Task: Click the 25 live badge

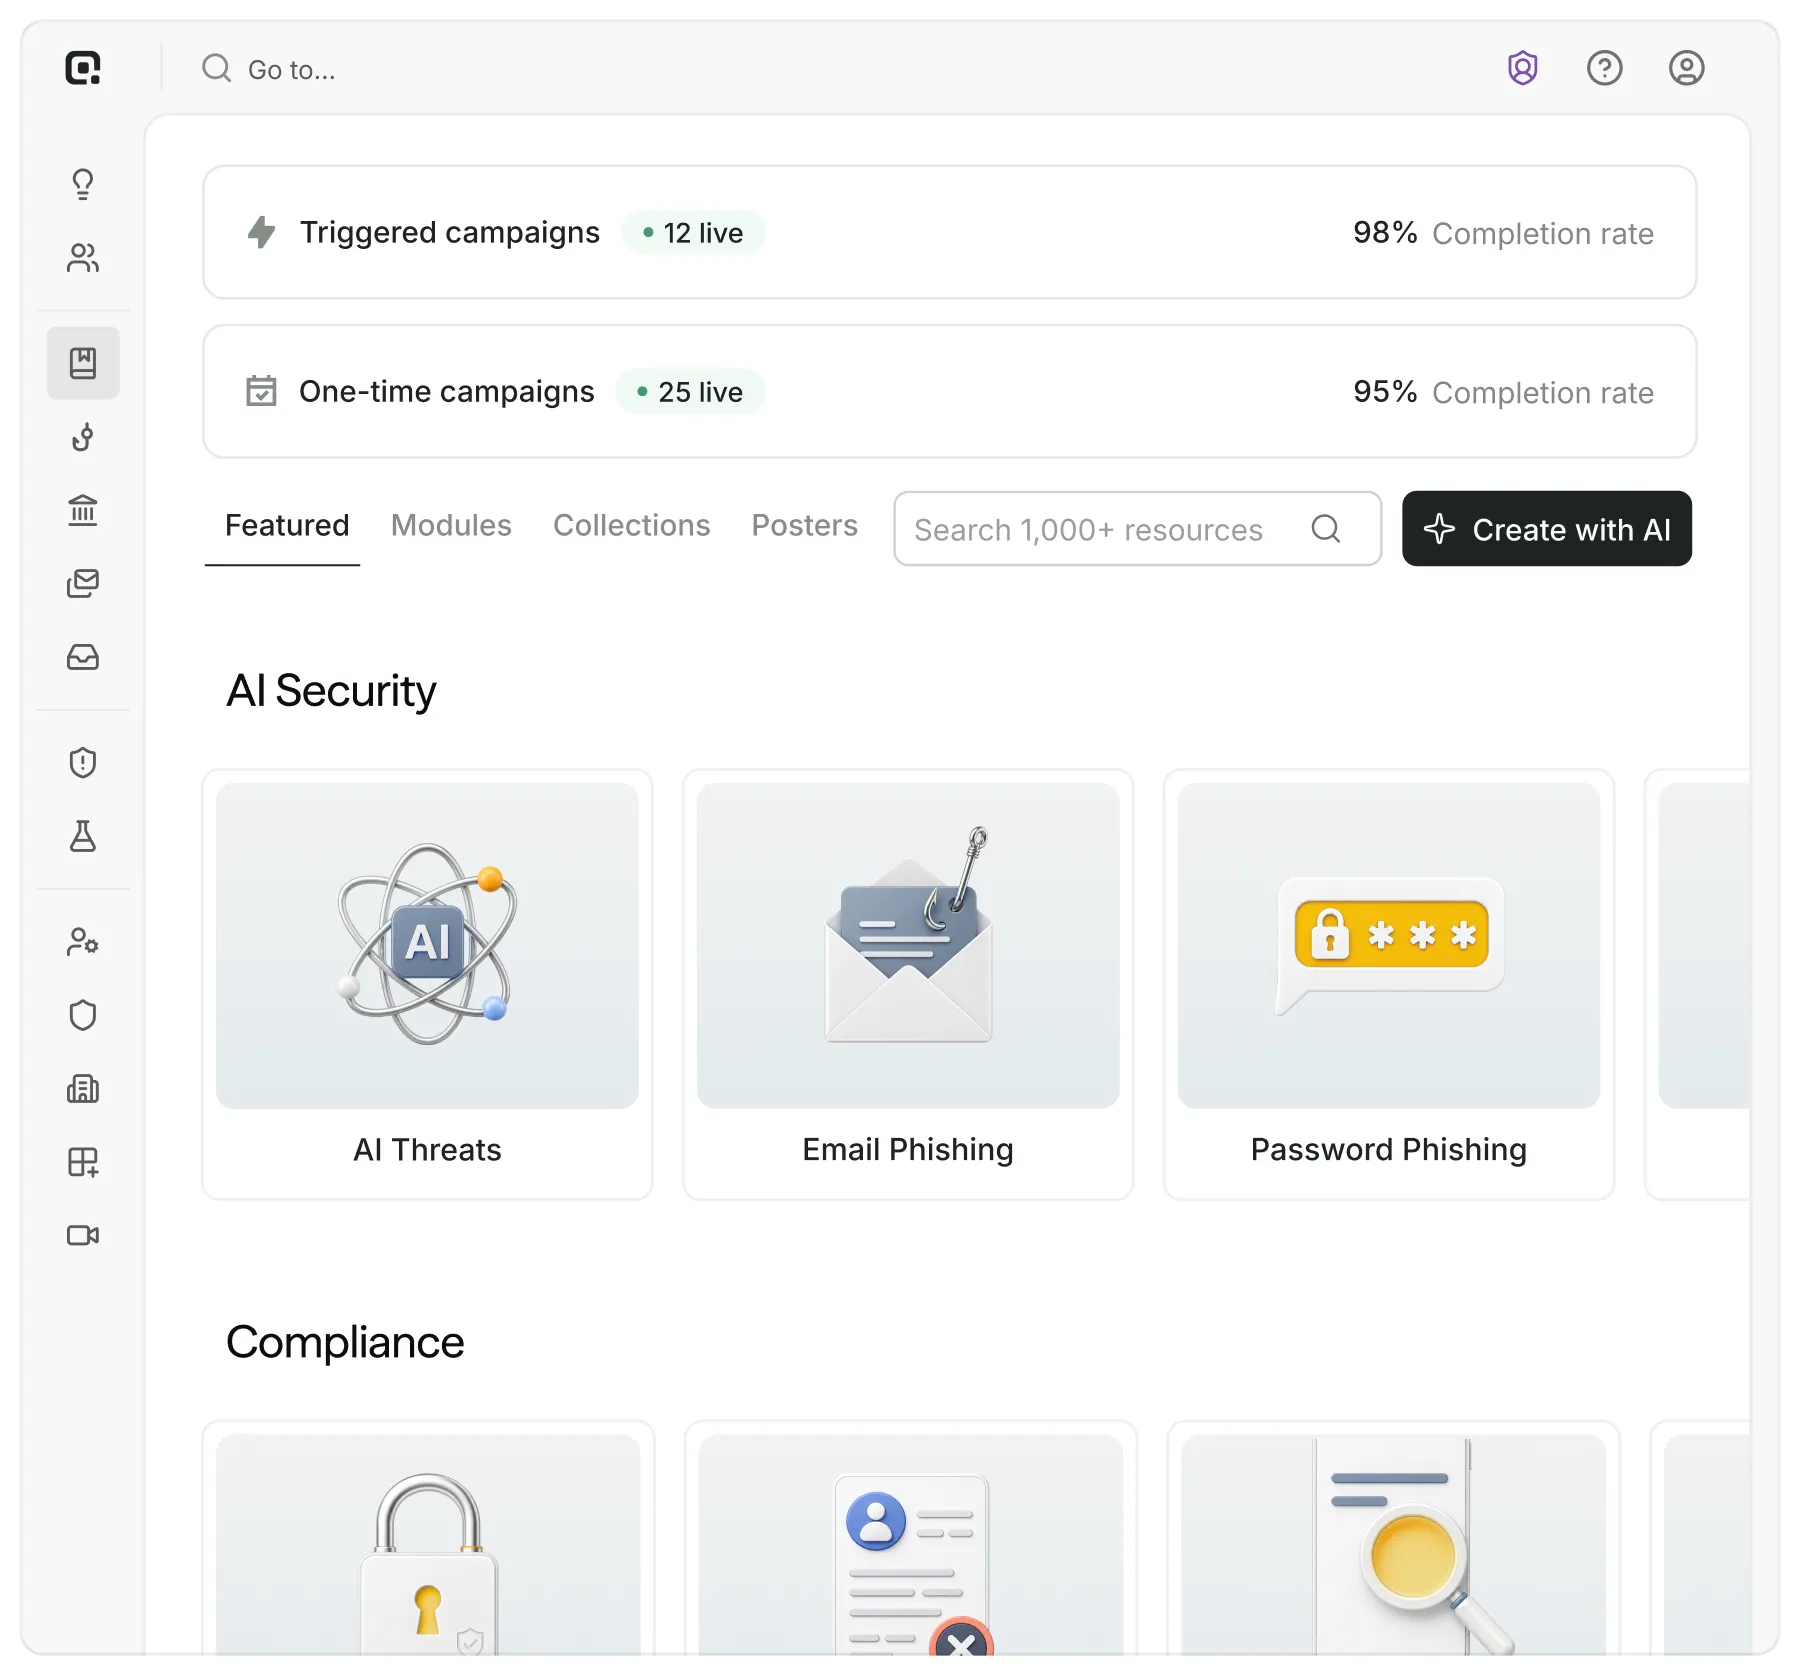Action: (x=691, y=392)
